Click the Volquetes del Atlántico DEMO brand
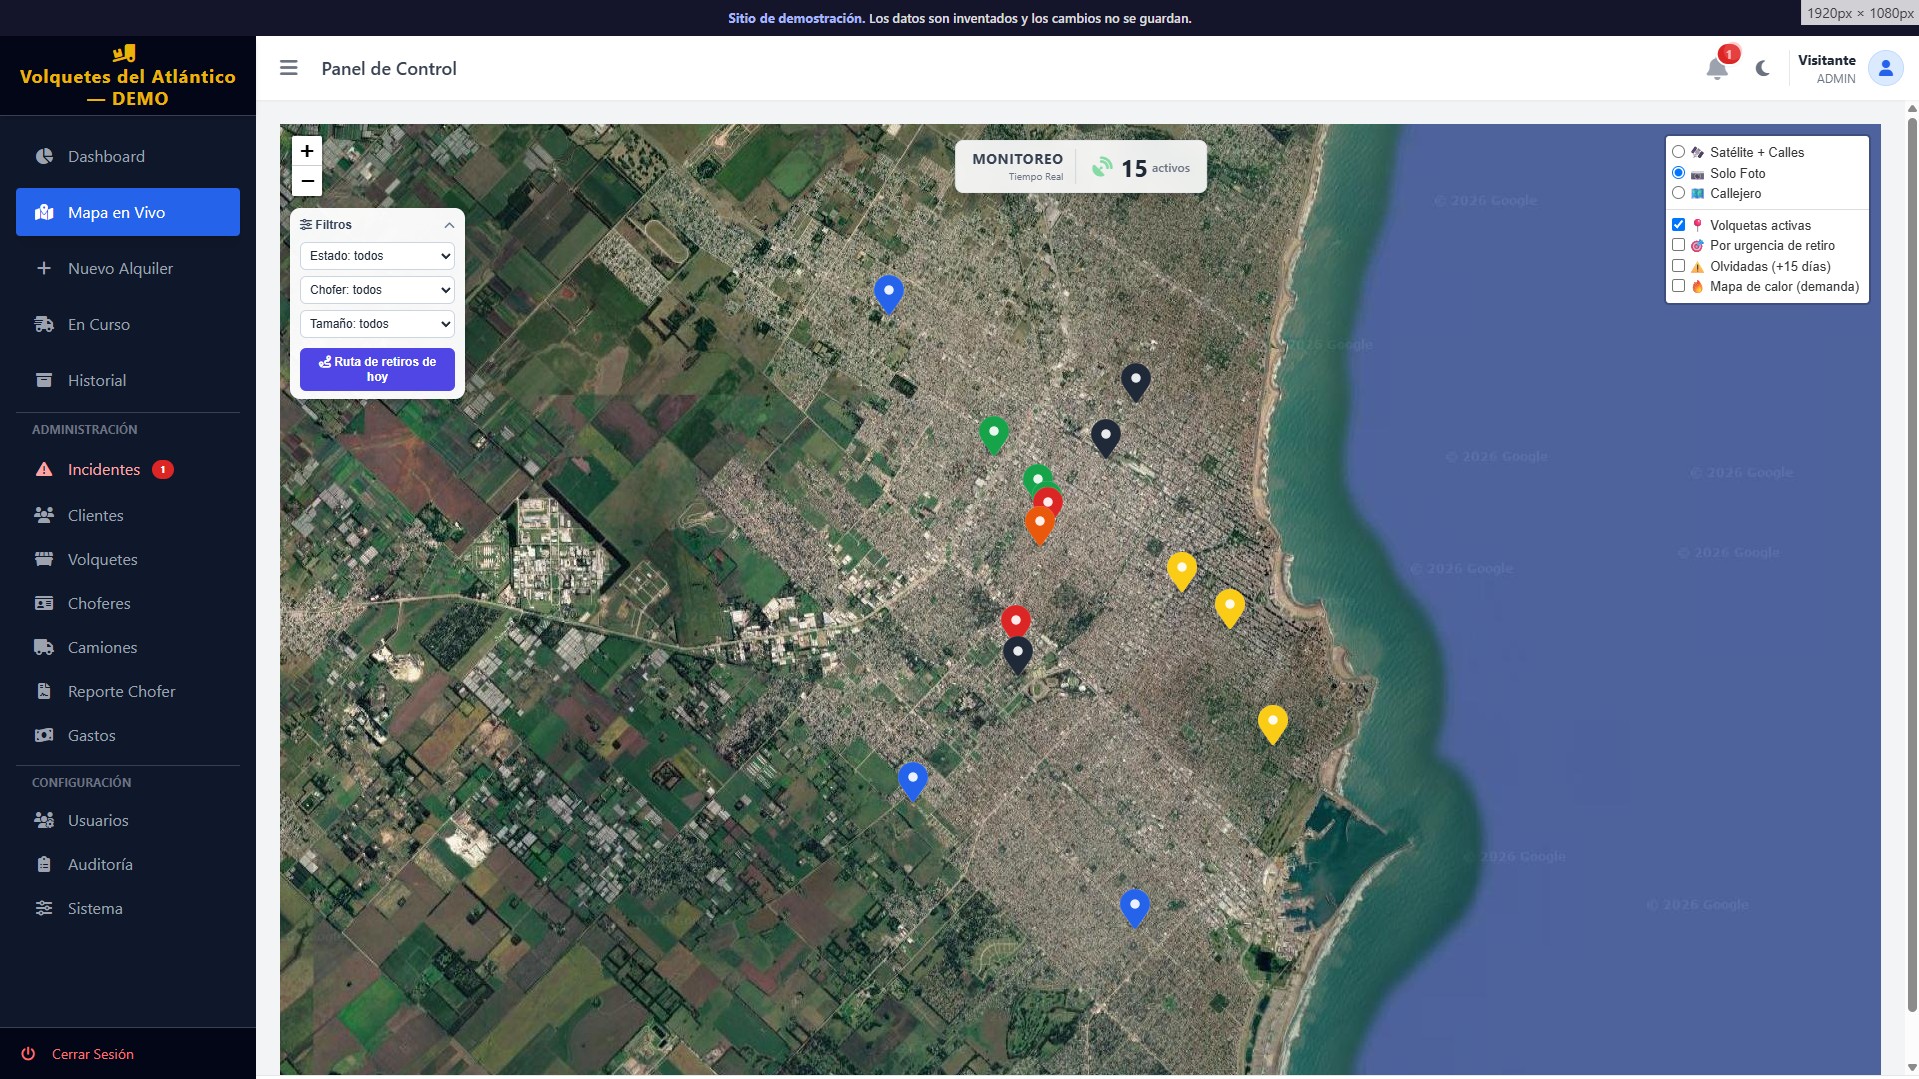The image size is (1919, 1079). [128, 87]
